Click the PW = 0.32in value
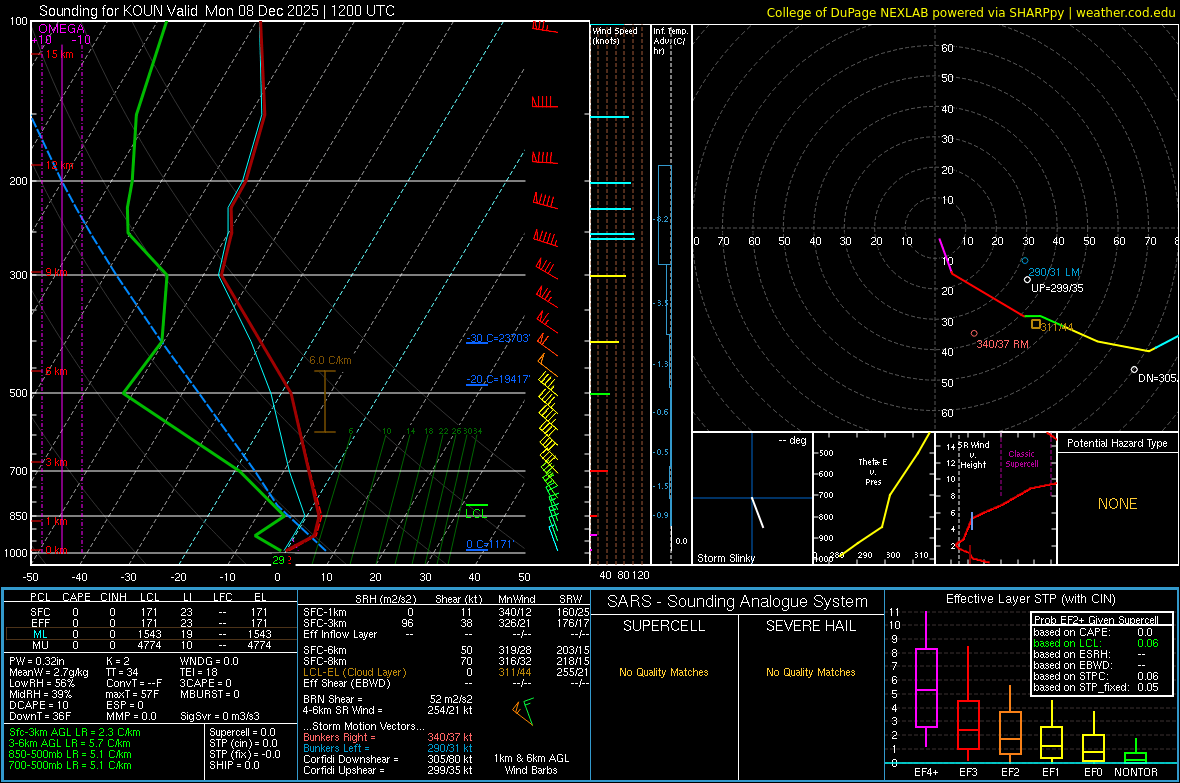This screenshot has height=783, width=1180. point(37,661)
